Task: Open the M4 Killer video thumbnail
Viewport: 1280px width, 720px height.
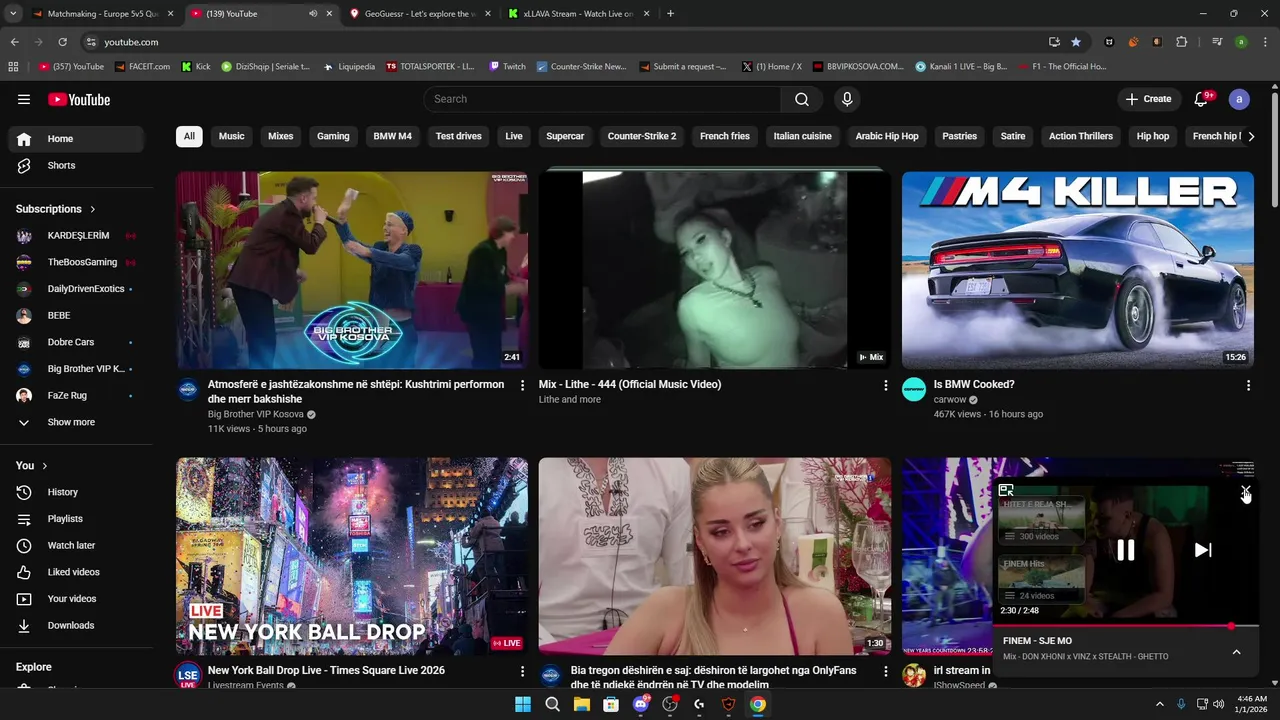Action: (1078, 270)
